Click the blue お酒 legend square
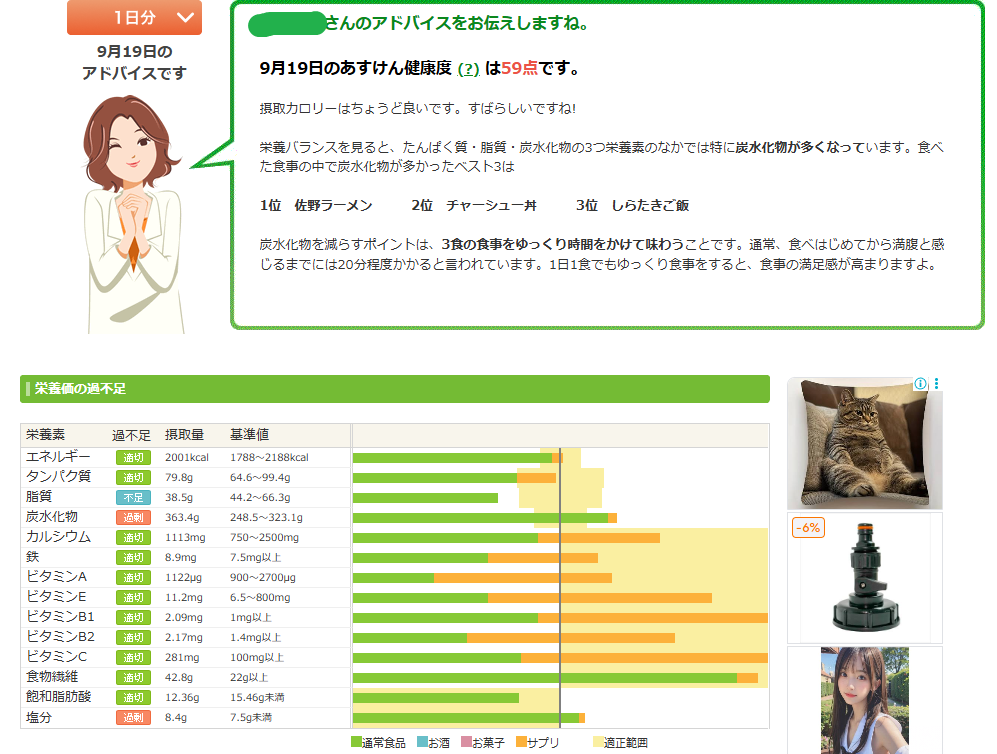 pos(422,742)
